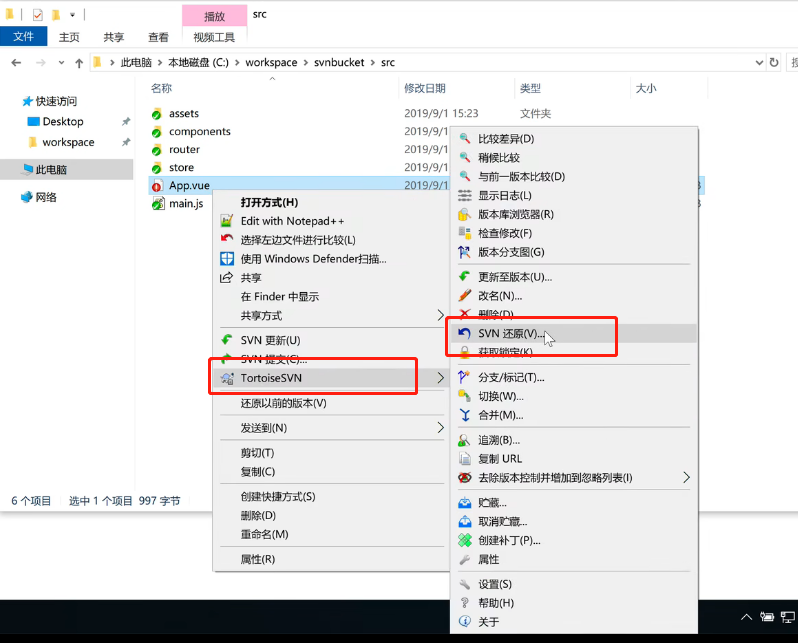Go back with the back arrow button

click(16, 63)
